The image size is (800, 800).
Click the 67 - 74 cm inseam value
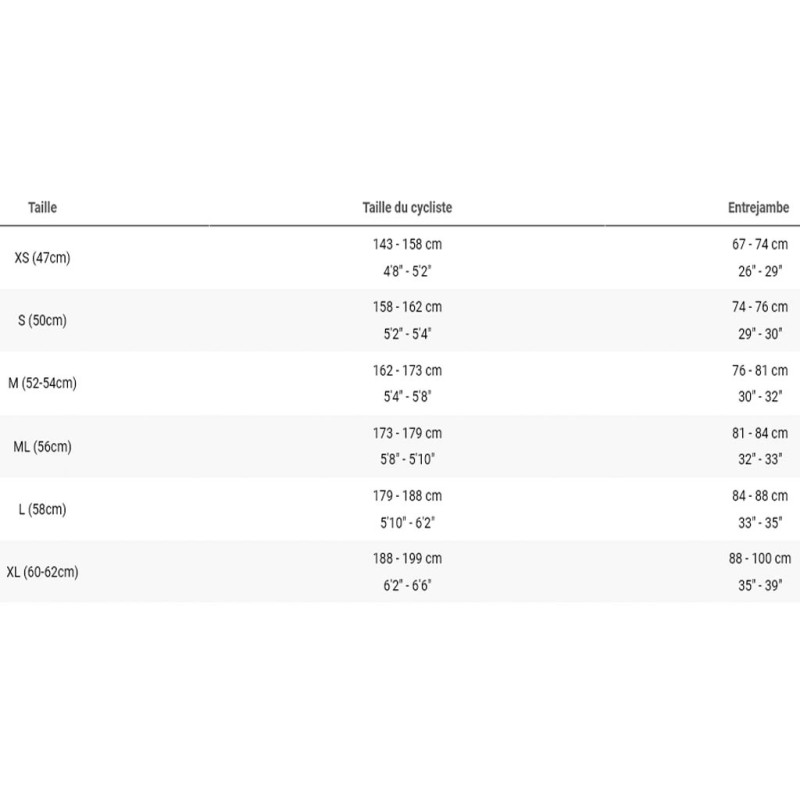(x=760, y=244)
